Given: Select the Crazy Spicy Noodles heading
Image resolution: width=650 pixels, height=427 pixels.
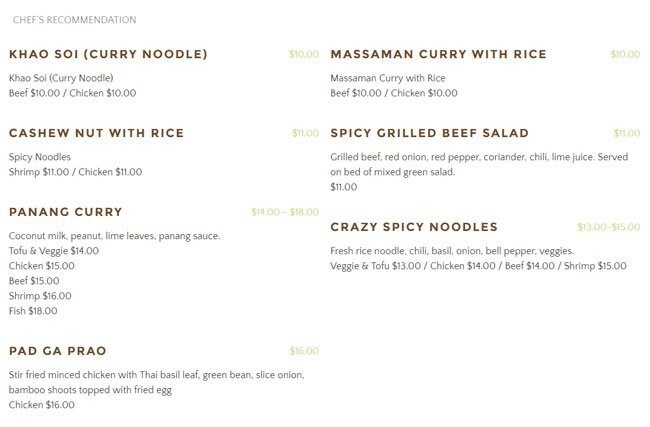Looking at the screenshot, I should (x=414, y=227).
